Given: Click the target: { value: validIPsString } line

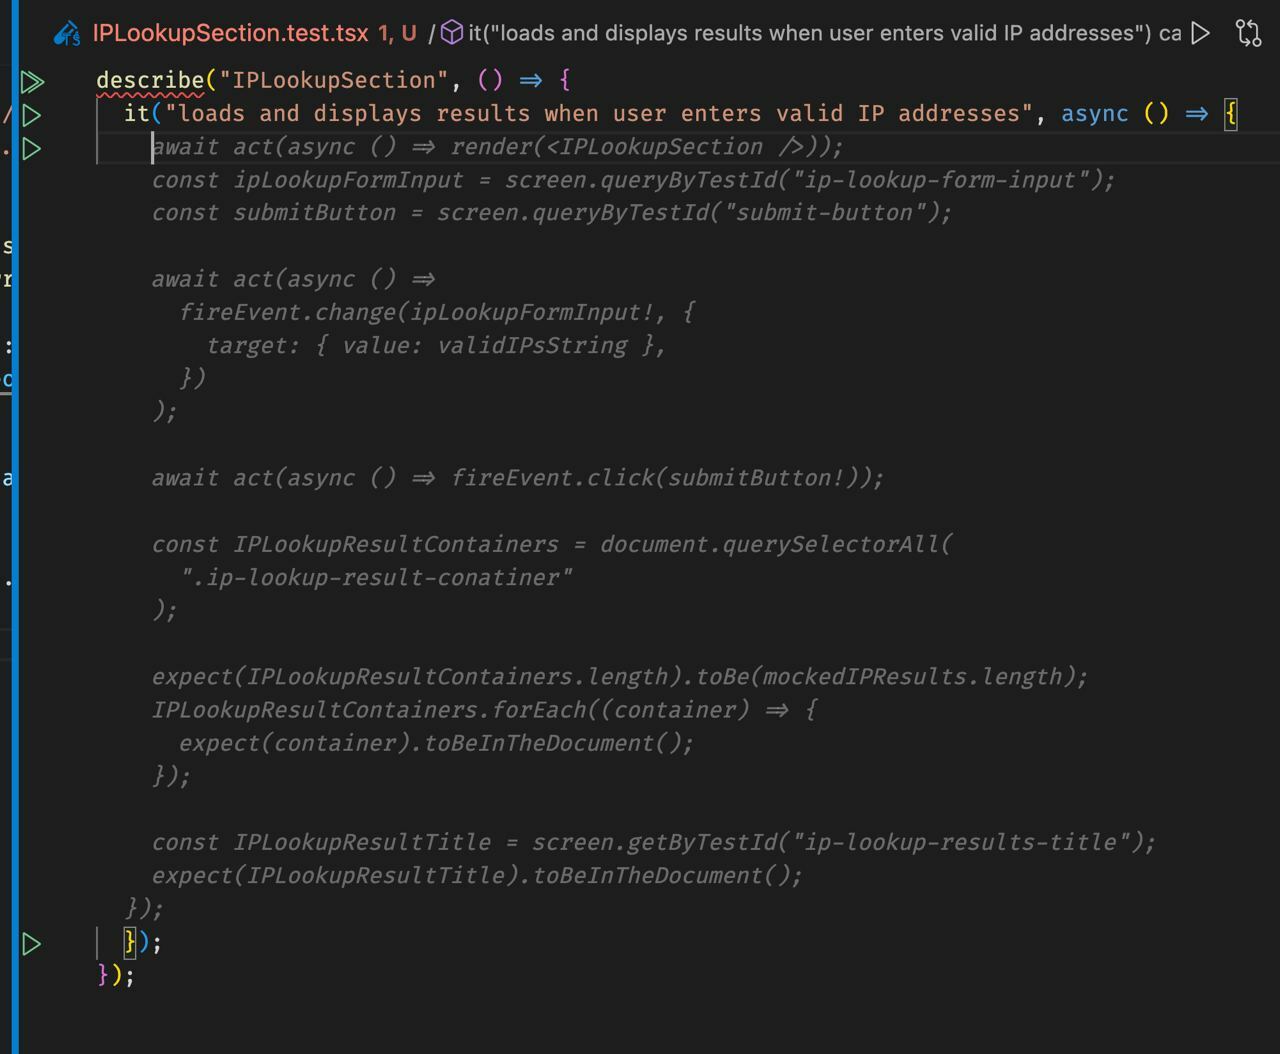Looking at the screenshot, I should click(436, 345).
